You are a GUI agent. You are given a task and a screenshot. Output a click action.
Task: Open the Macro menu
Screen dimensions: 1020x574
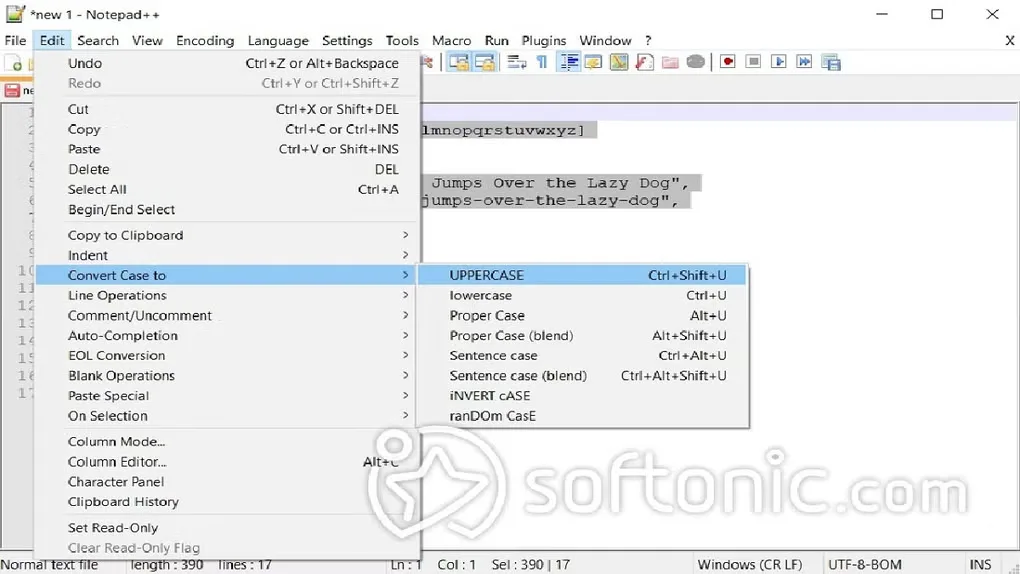tap(451, 40)
